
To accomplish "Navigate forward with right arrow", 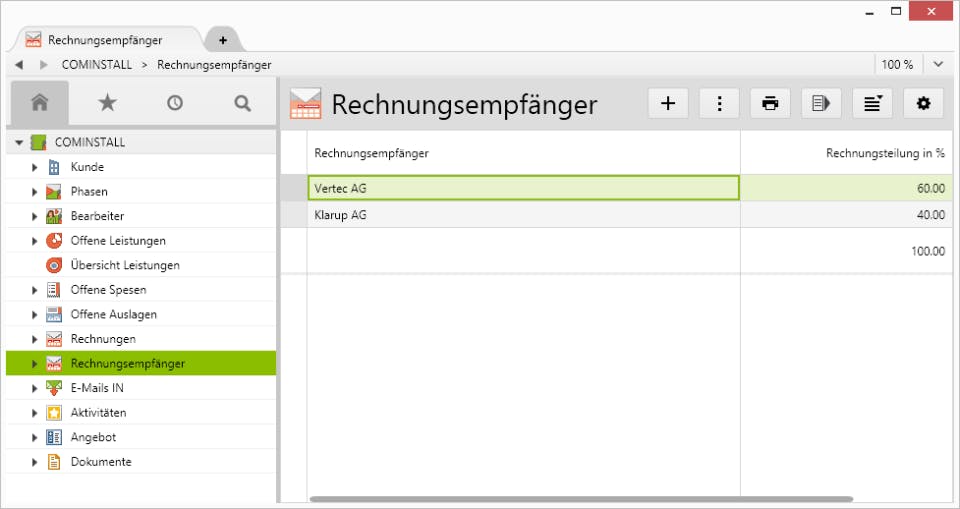I will [43, 64].
